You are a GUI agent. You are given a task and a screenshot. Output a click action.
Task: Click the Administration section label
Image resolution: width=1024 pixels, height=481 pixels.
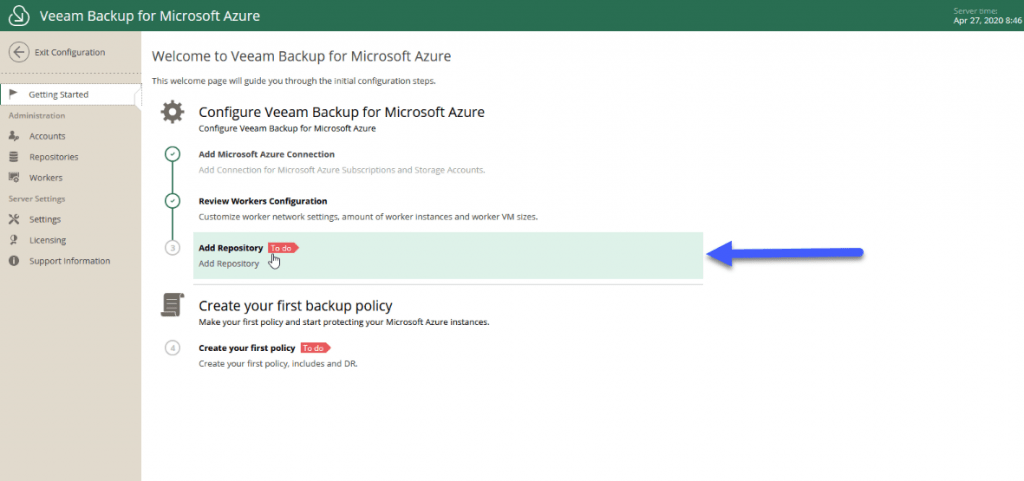37,116
